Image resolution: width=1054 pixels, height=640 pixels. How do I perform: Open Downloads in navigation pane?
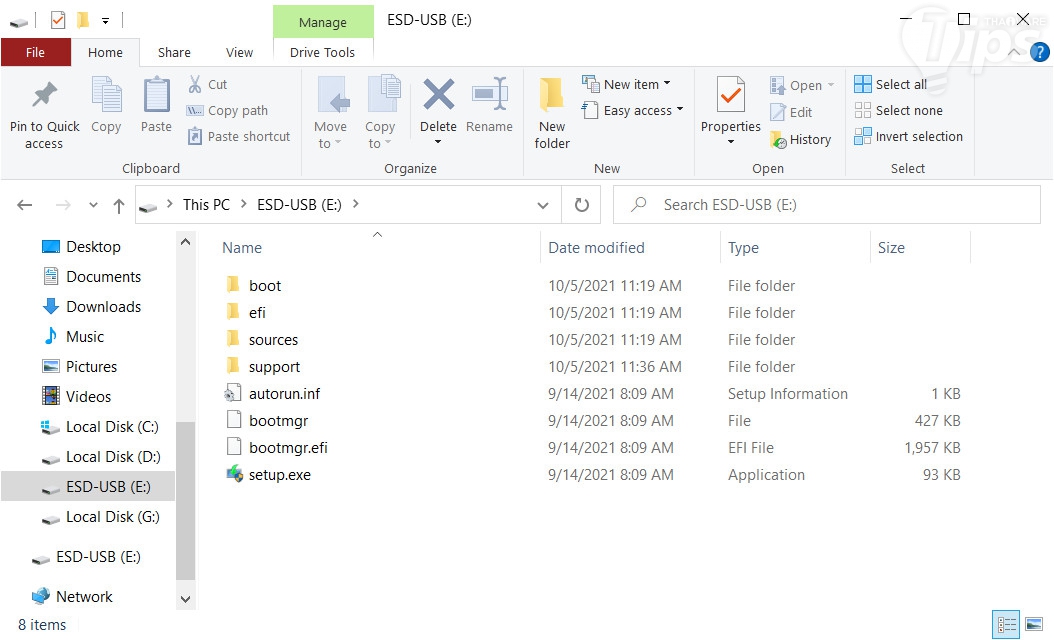(103, 307)
